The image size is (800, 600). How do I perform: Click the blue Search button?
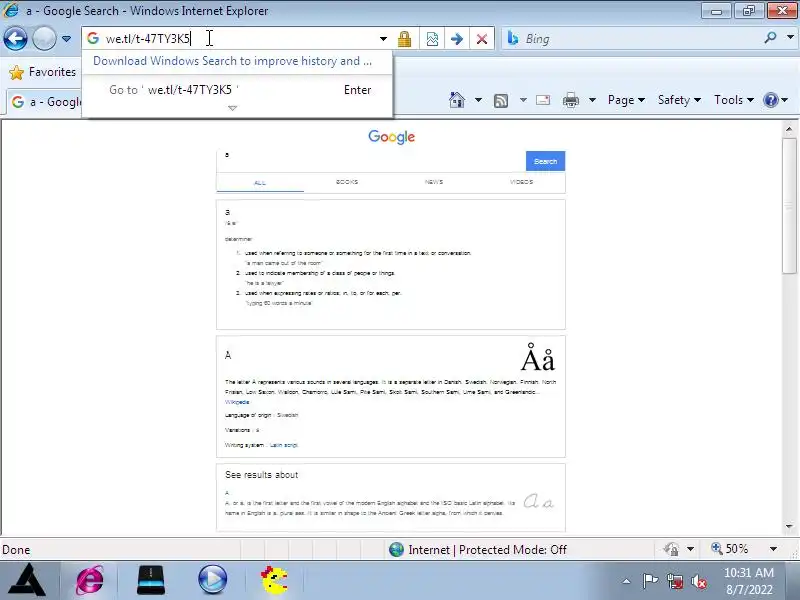point(545,161)
